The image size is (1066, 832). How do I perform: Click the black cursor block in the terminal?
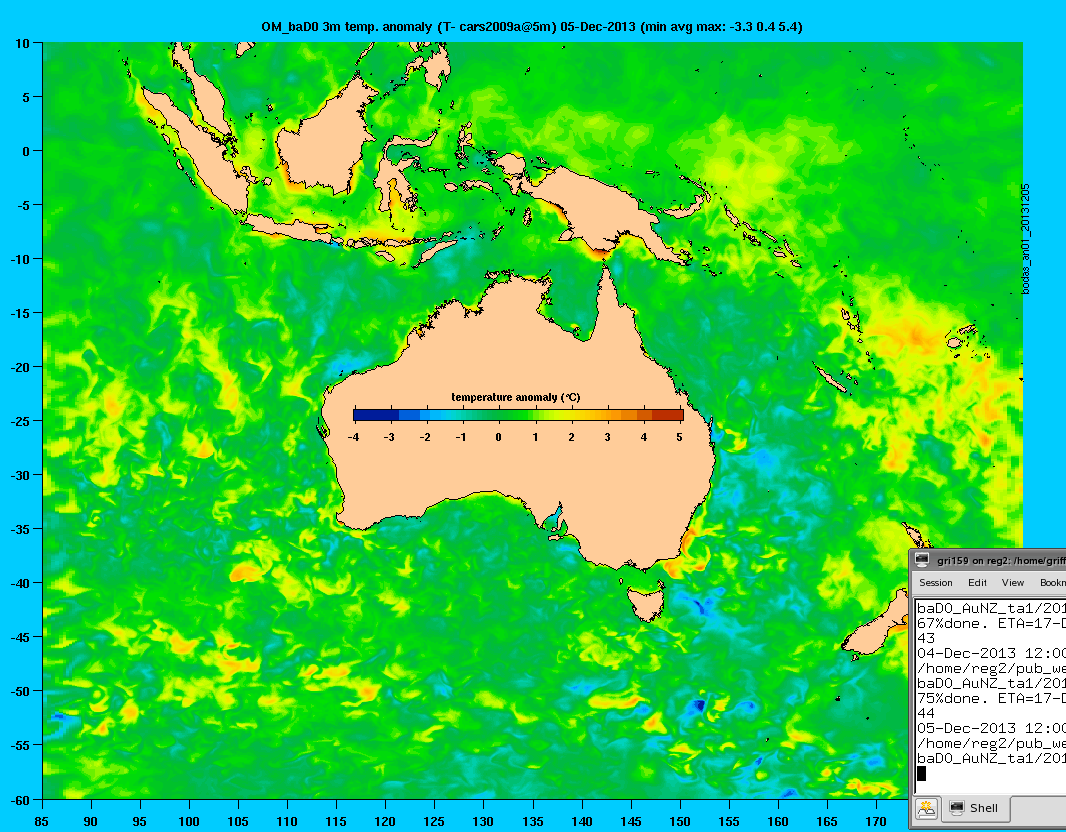click(x=921, y=774)
